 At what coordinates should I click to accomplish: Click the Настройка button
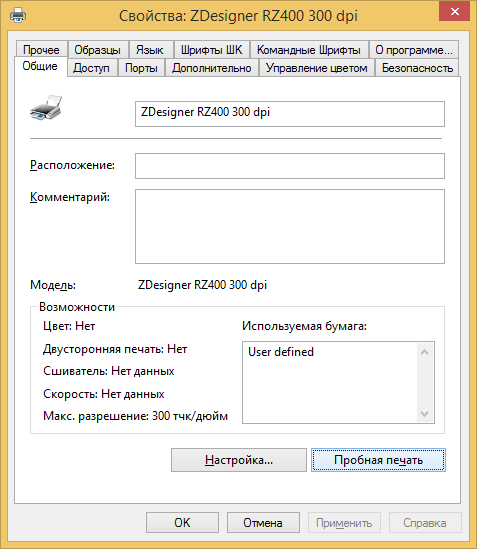coord(239,460)
